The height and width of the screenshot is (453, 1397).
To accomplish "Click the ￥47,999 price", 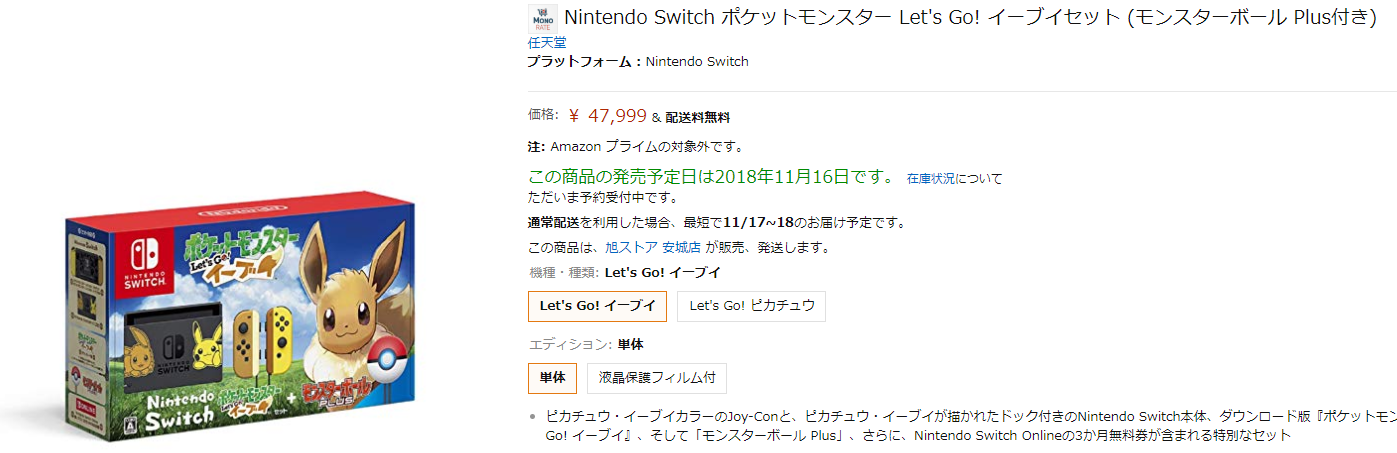I will 608,116.
